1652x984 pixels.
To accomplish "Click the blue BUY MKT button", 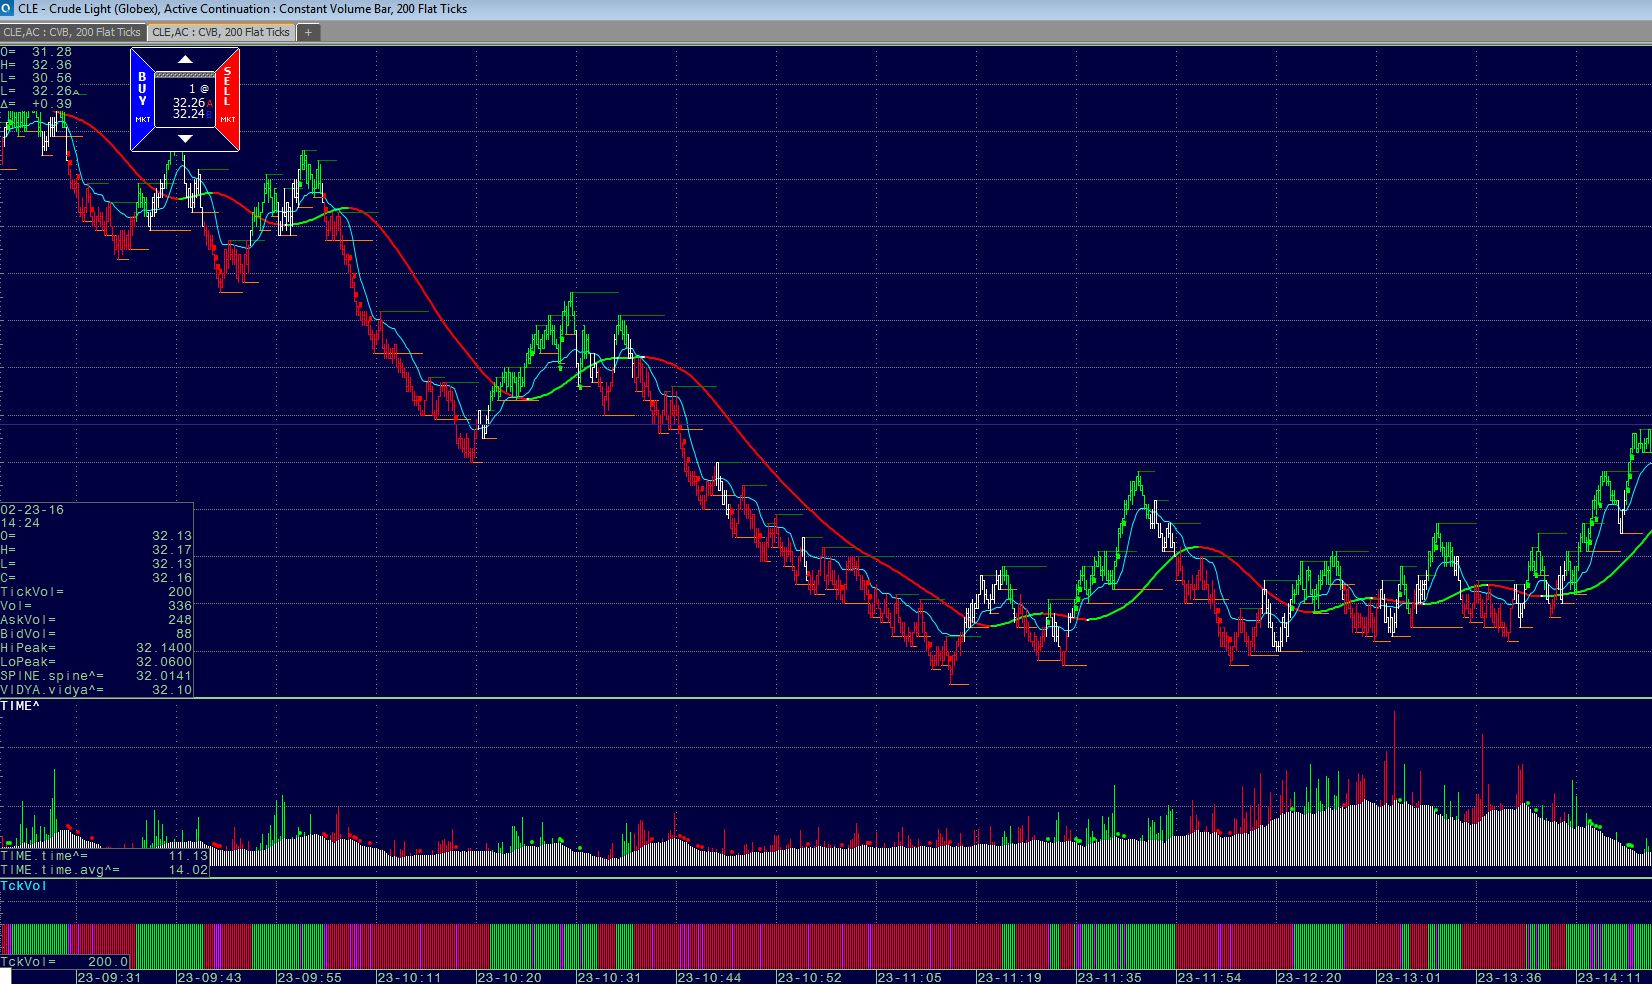I will coord(142,98).
